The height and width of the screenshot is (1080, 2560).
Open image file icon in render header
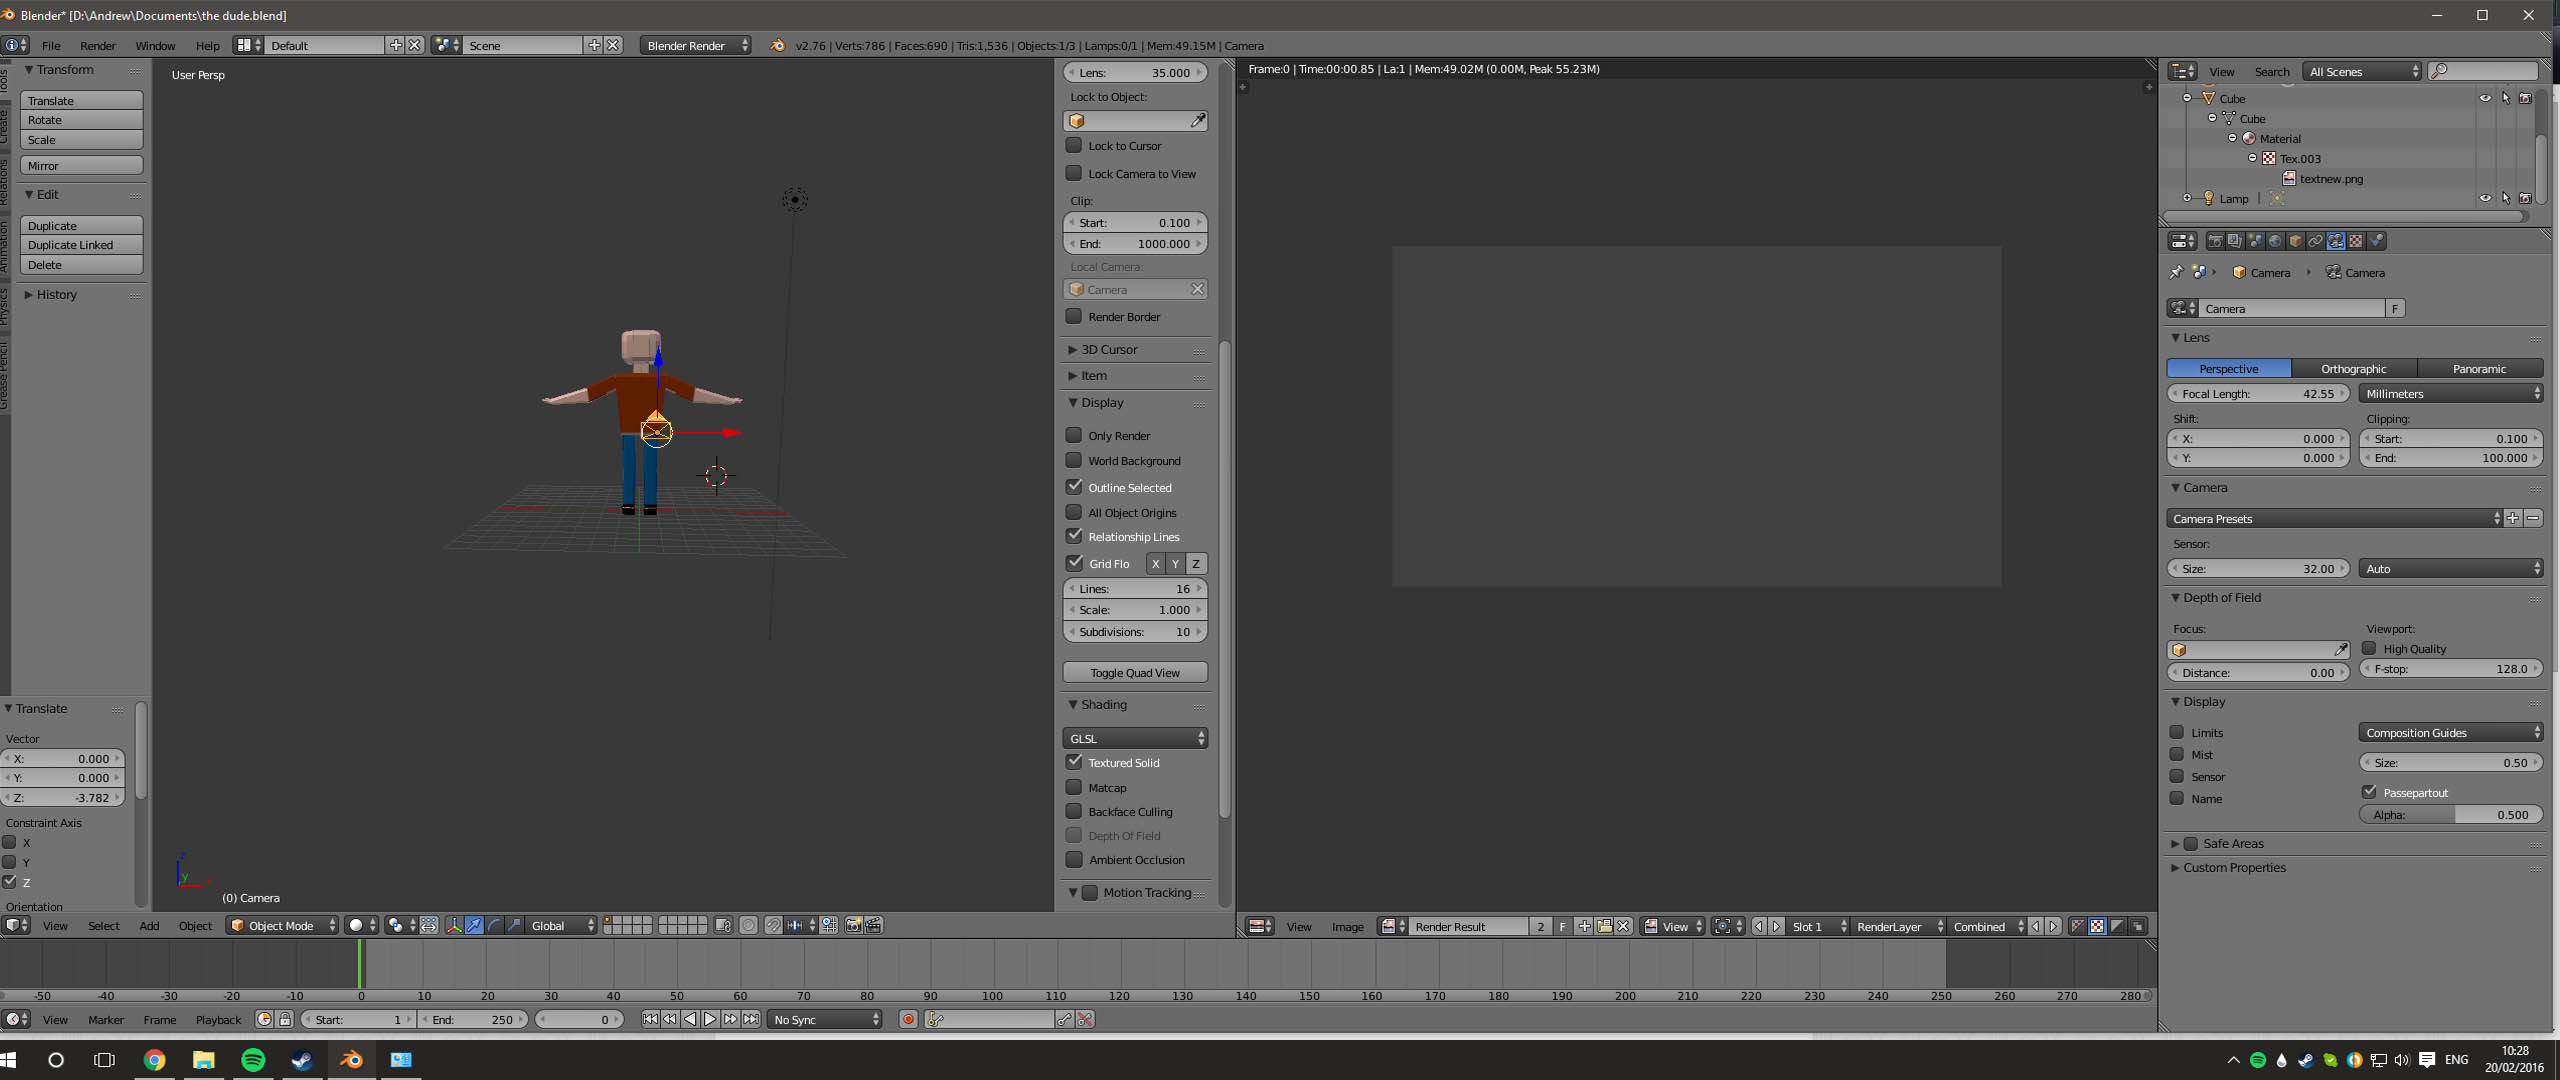coord(1604,926)
